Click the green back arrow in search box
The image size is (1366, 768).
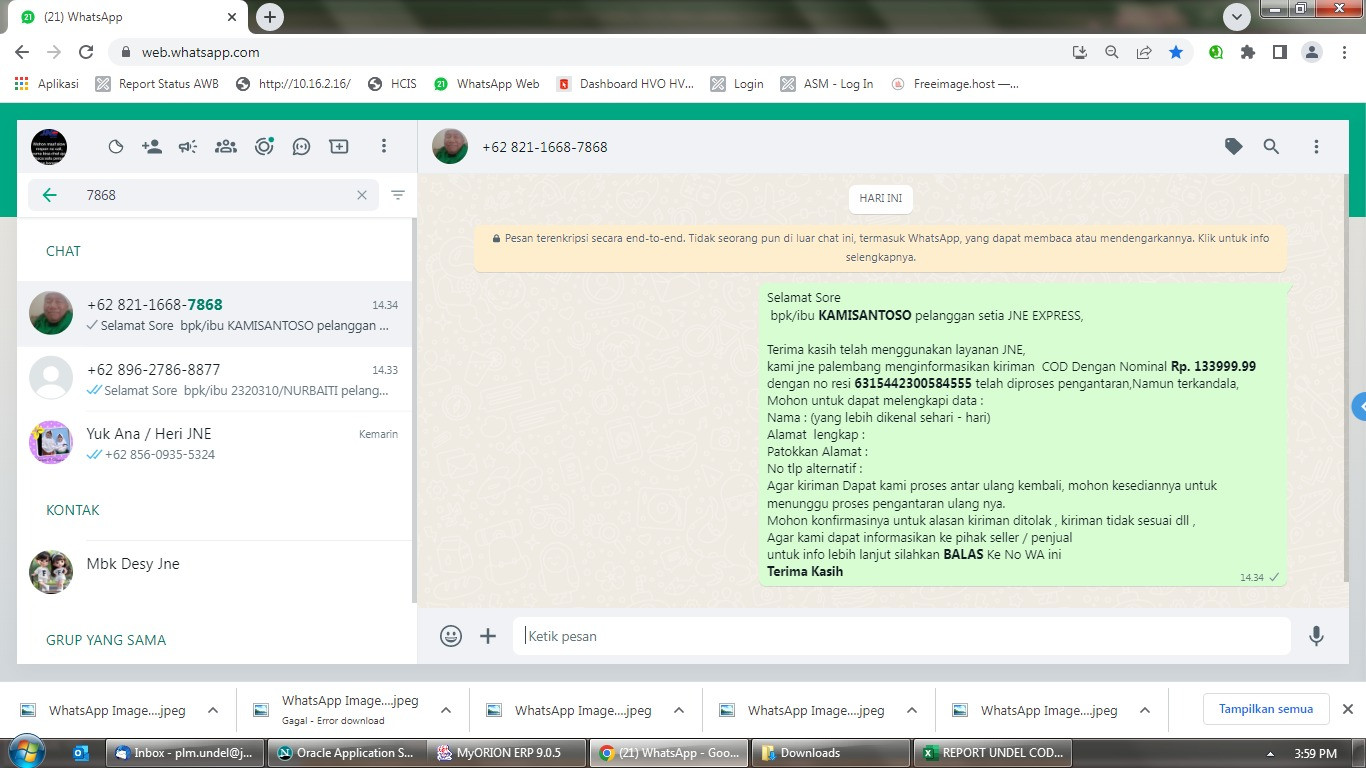49,195
